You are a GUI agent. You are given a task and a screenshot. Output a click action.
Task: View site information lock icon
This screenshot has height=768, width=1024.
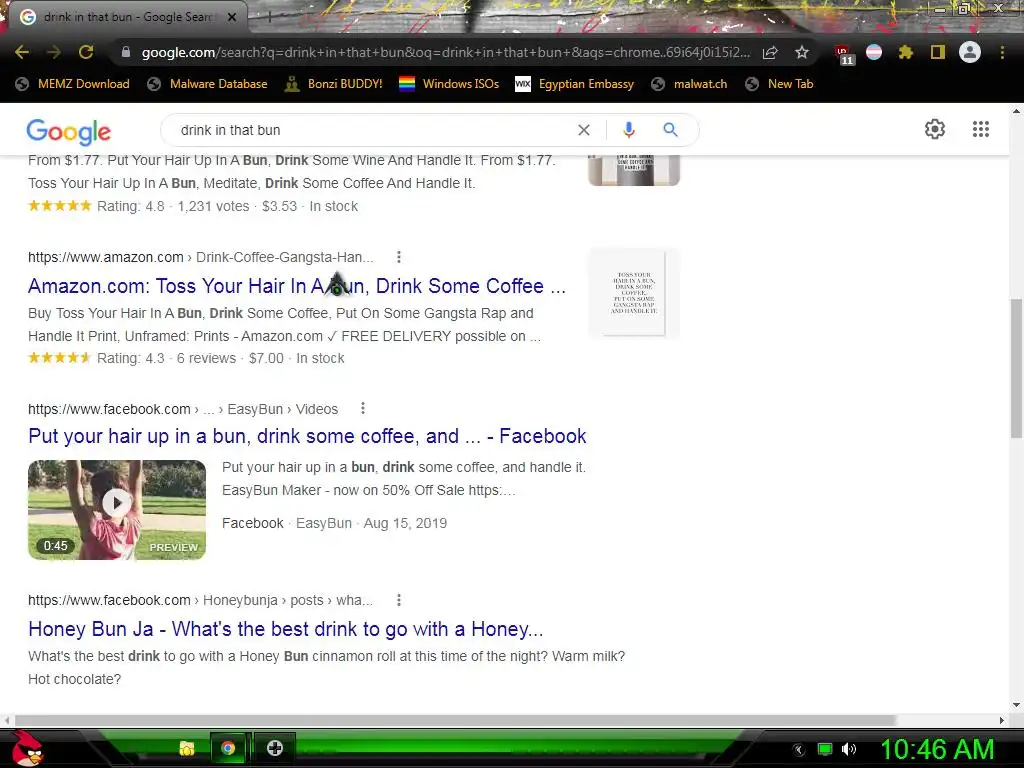coord(126,52)
